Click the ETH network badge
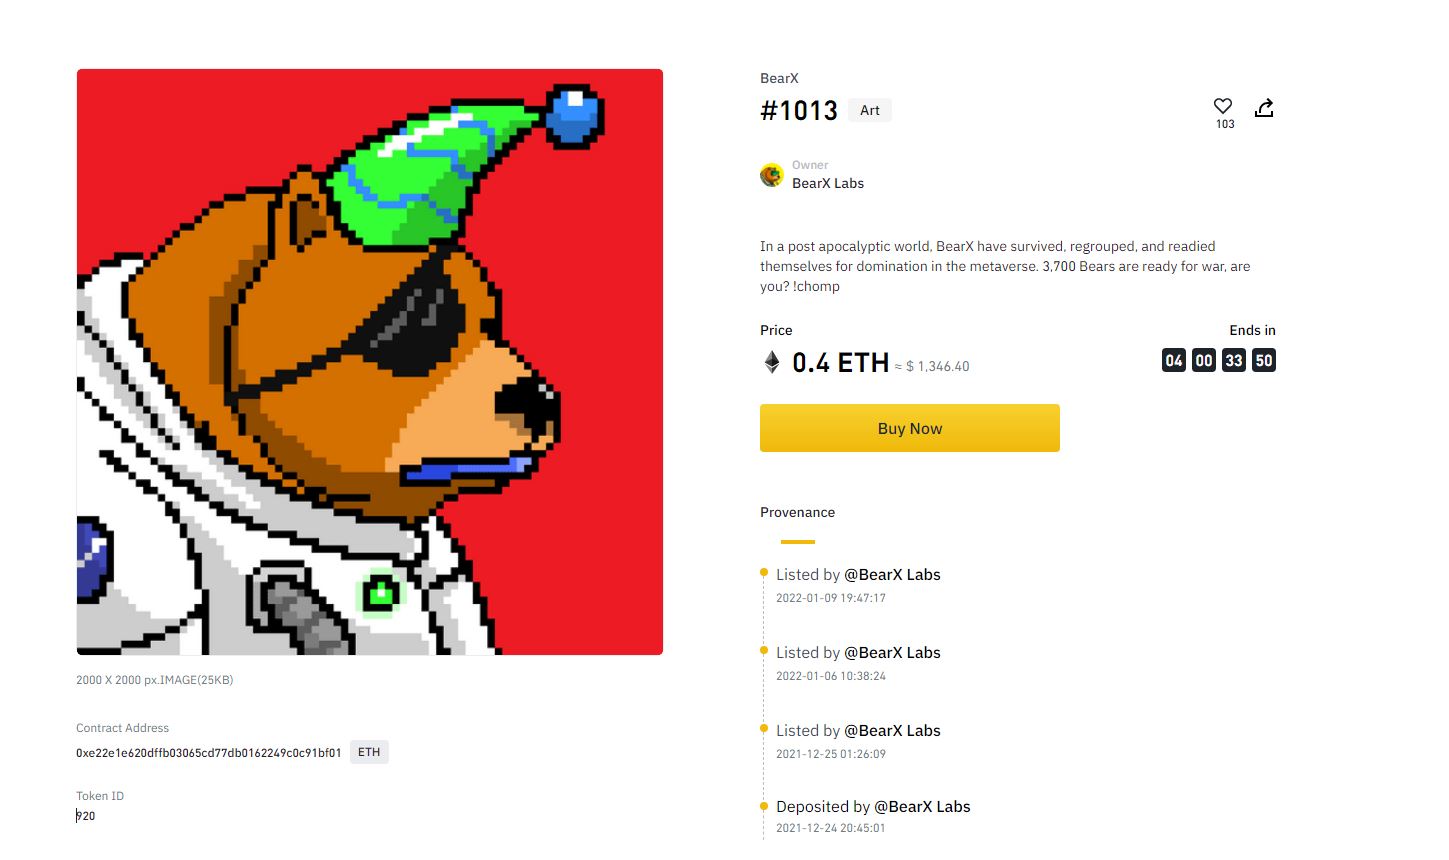Image resolution: width=1449 pixels, height=860 pixels. tap(369, 752)
